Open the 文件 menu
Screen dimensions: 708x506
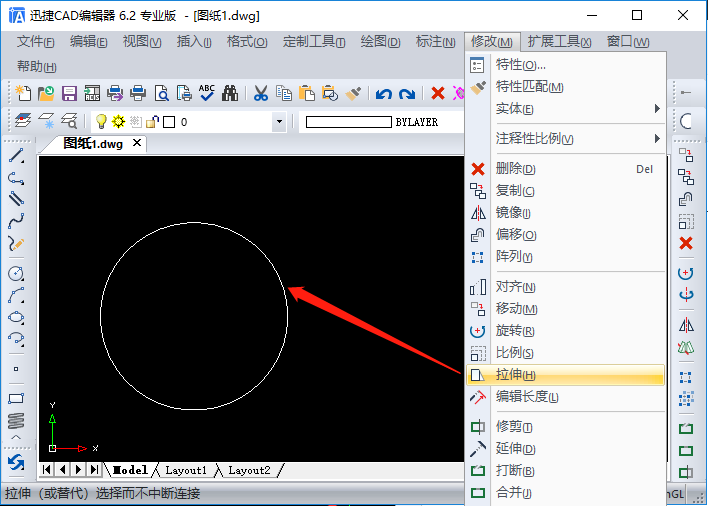pos(35,42)
